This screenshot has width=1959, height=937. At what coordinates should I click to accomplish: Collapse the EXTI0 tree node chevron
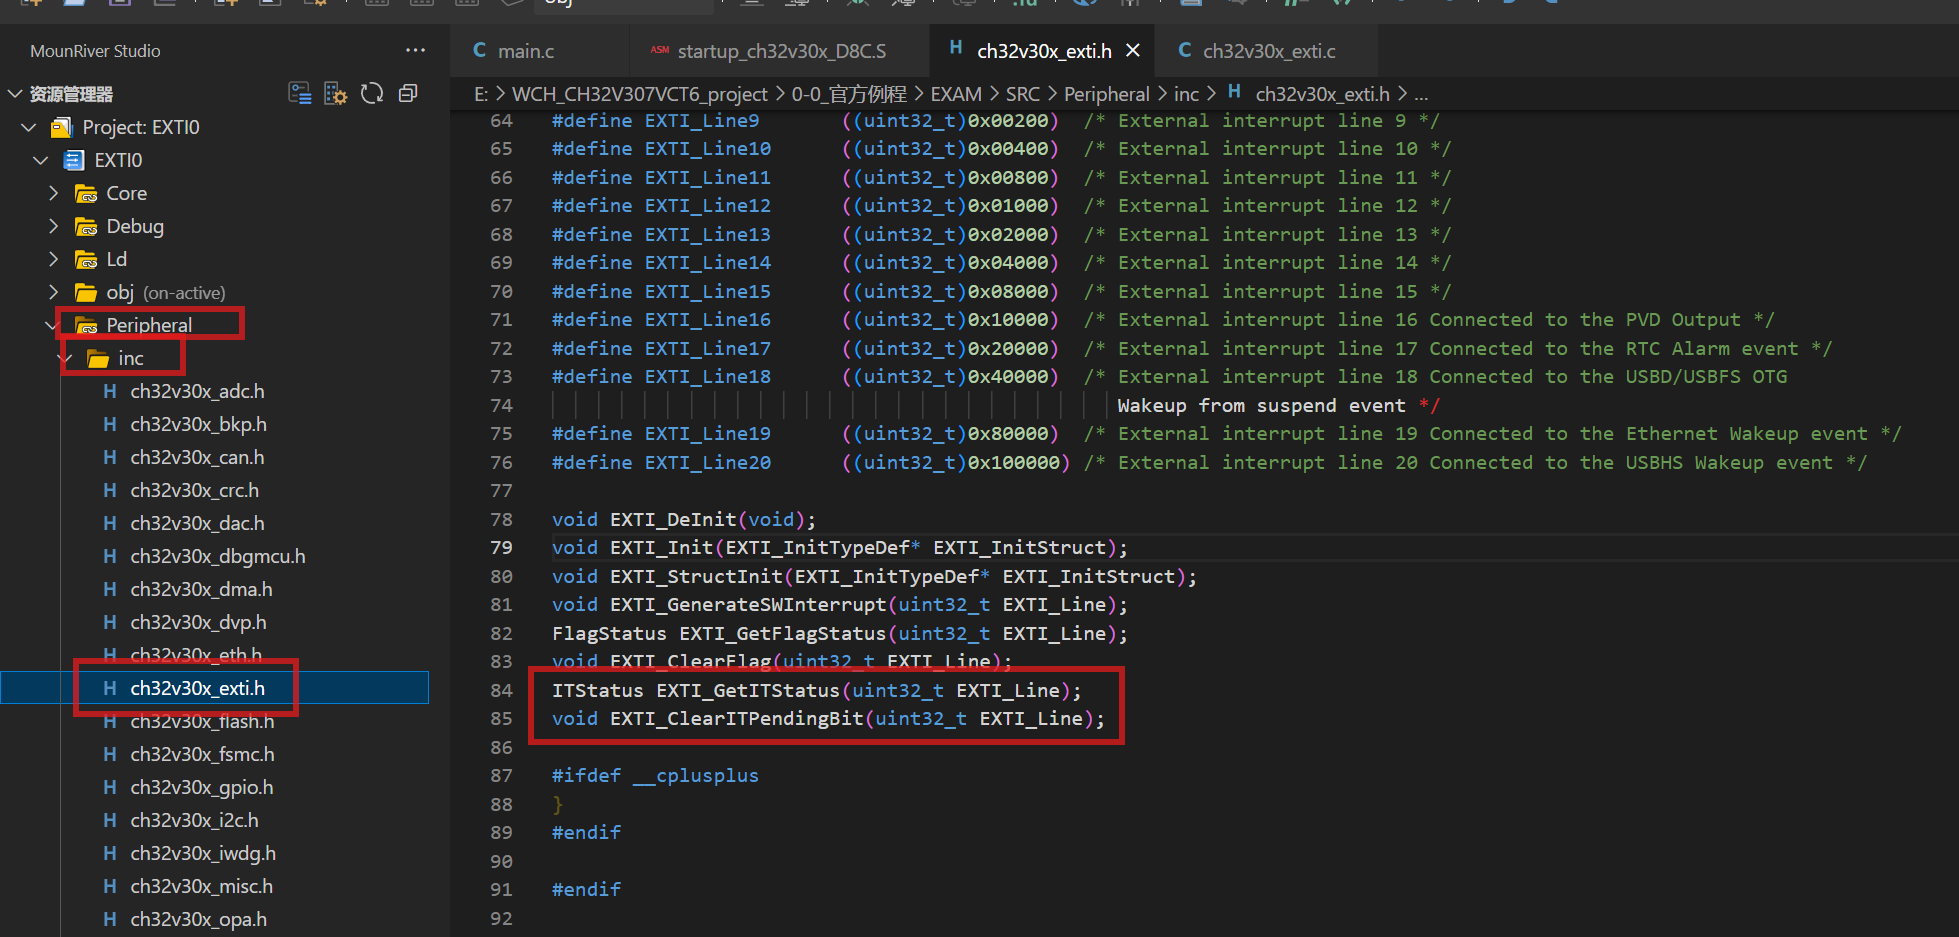[x=40, y=160]
